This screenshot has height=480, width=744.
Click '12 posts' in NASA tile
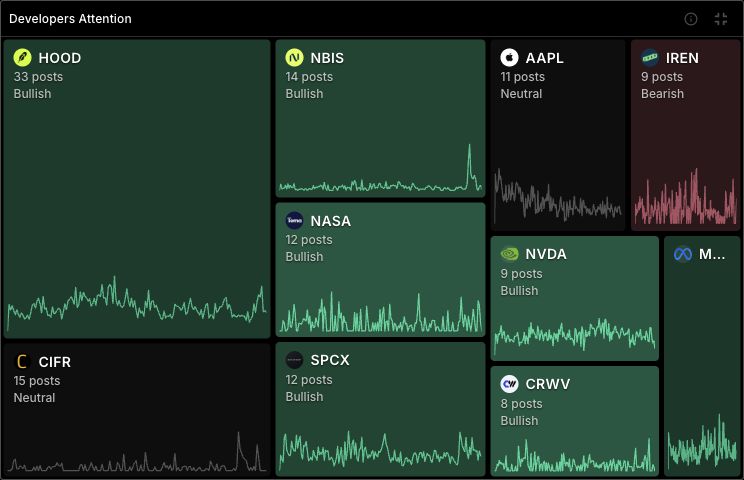(x=309, y=240)
